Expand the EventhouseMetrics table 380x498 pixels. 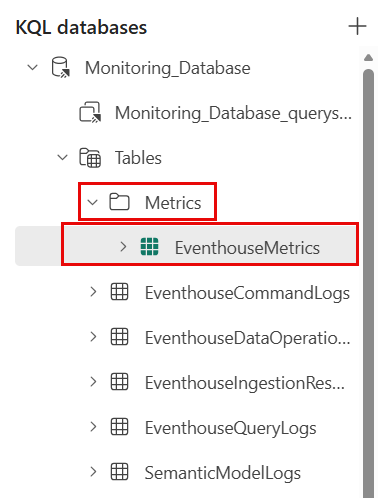click(x=123, y=247)
